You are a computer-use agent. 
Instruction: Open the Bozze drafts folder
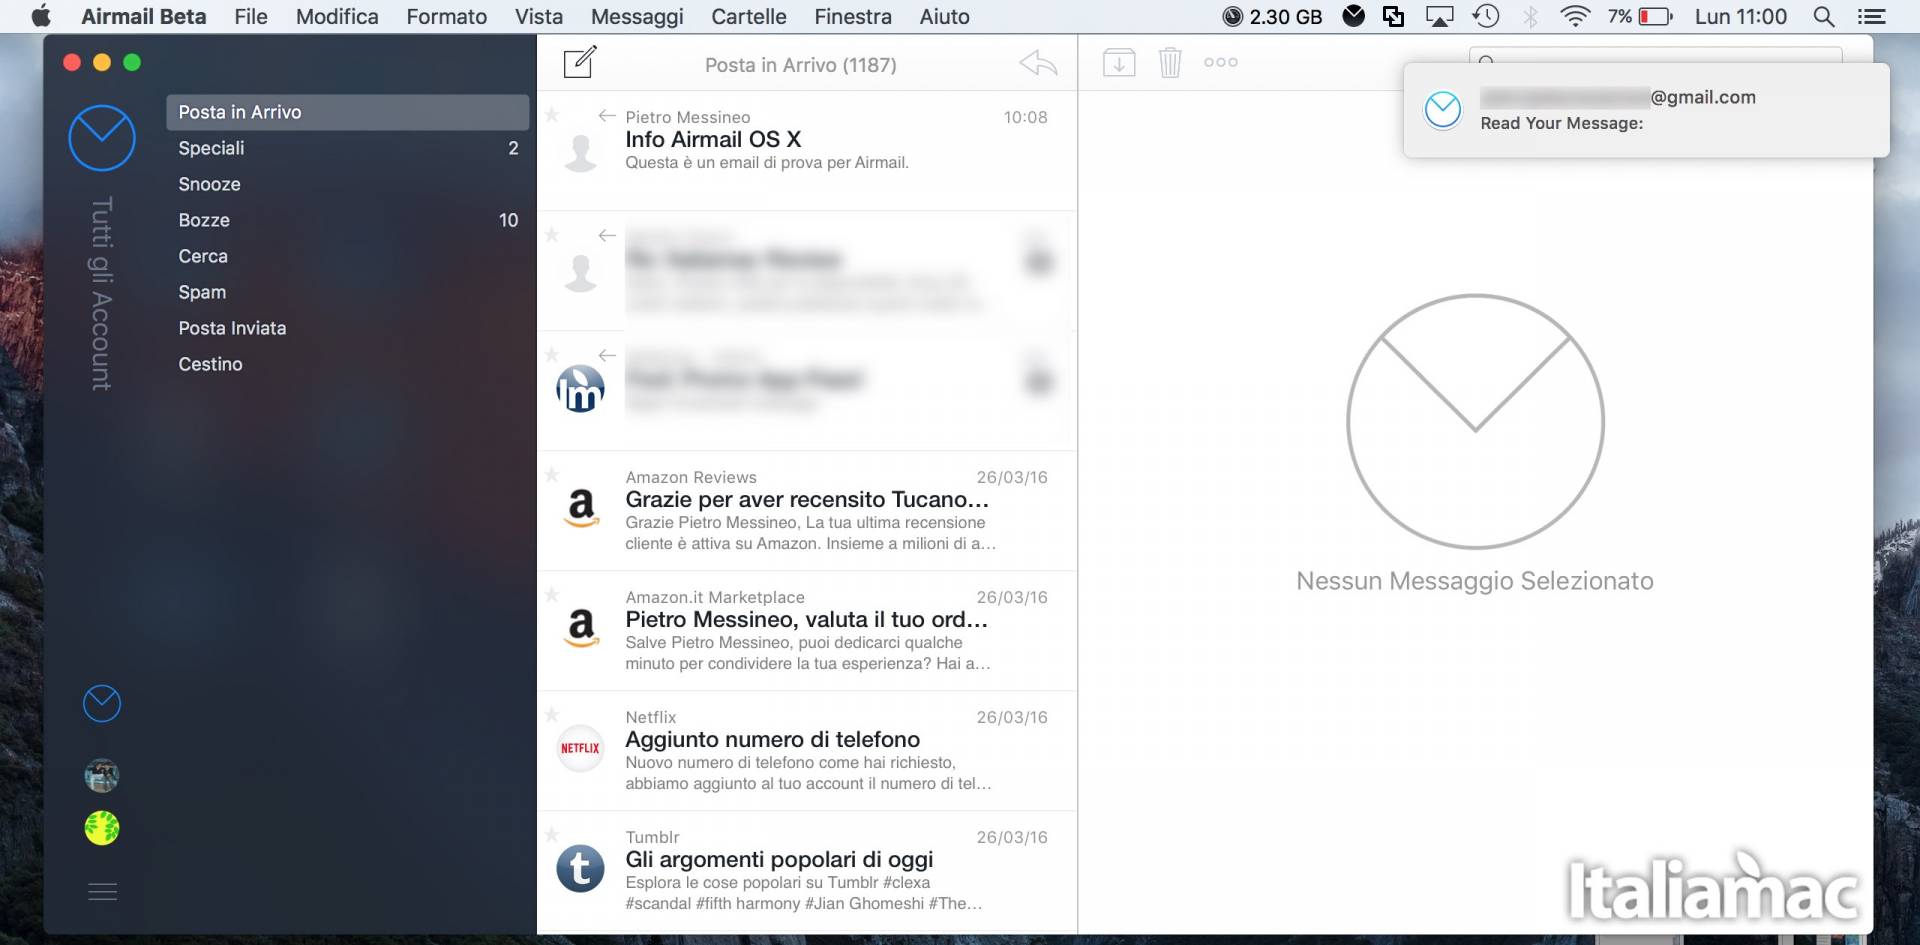(347, 220)
